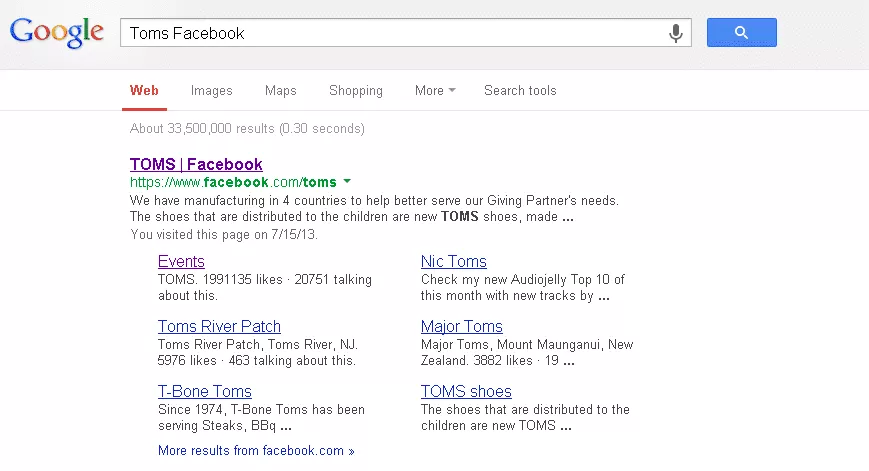Open the TOMS | Facebook result title
Screen dimensions: 869x471
click(x=196, y=164)
